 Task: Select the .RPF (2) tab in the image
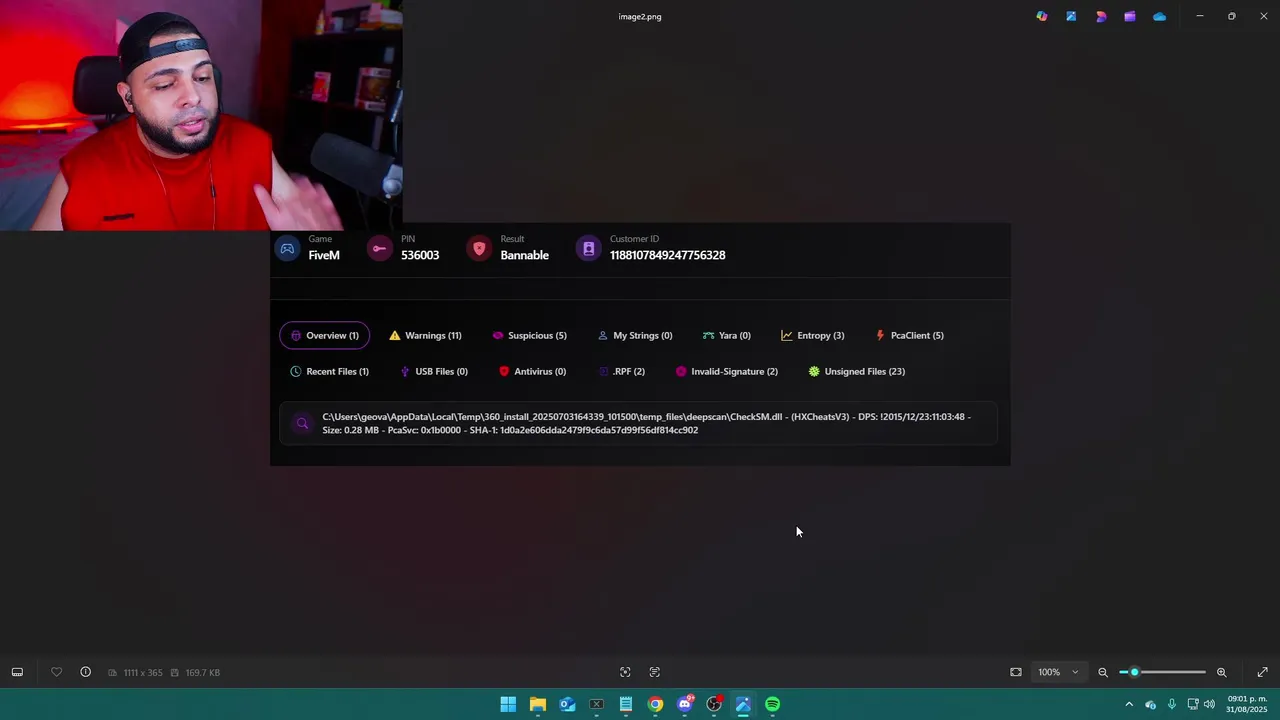[621, 371]
